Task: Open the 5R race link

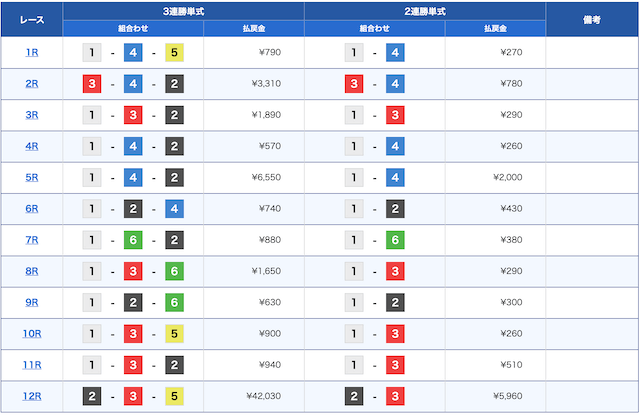Action: click(32, 178)
